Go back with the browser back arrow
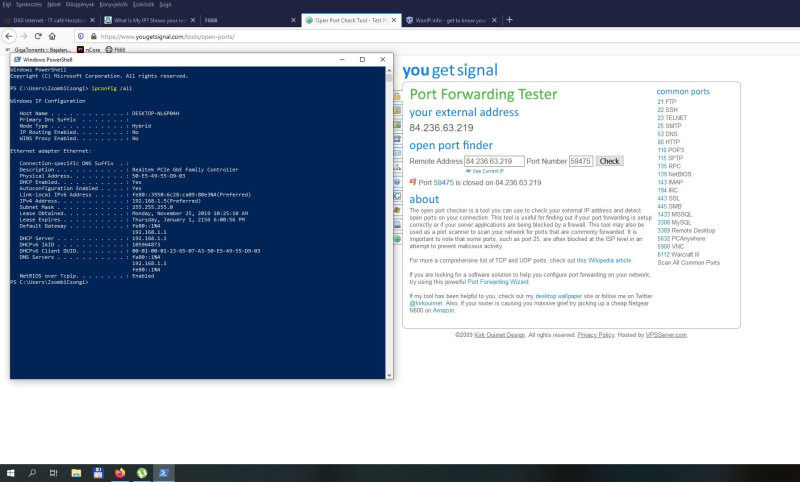 (9, 36)
